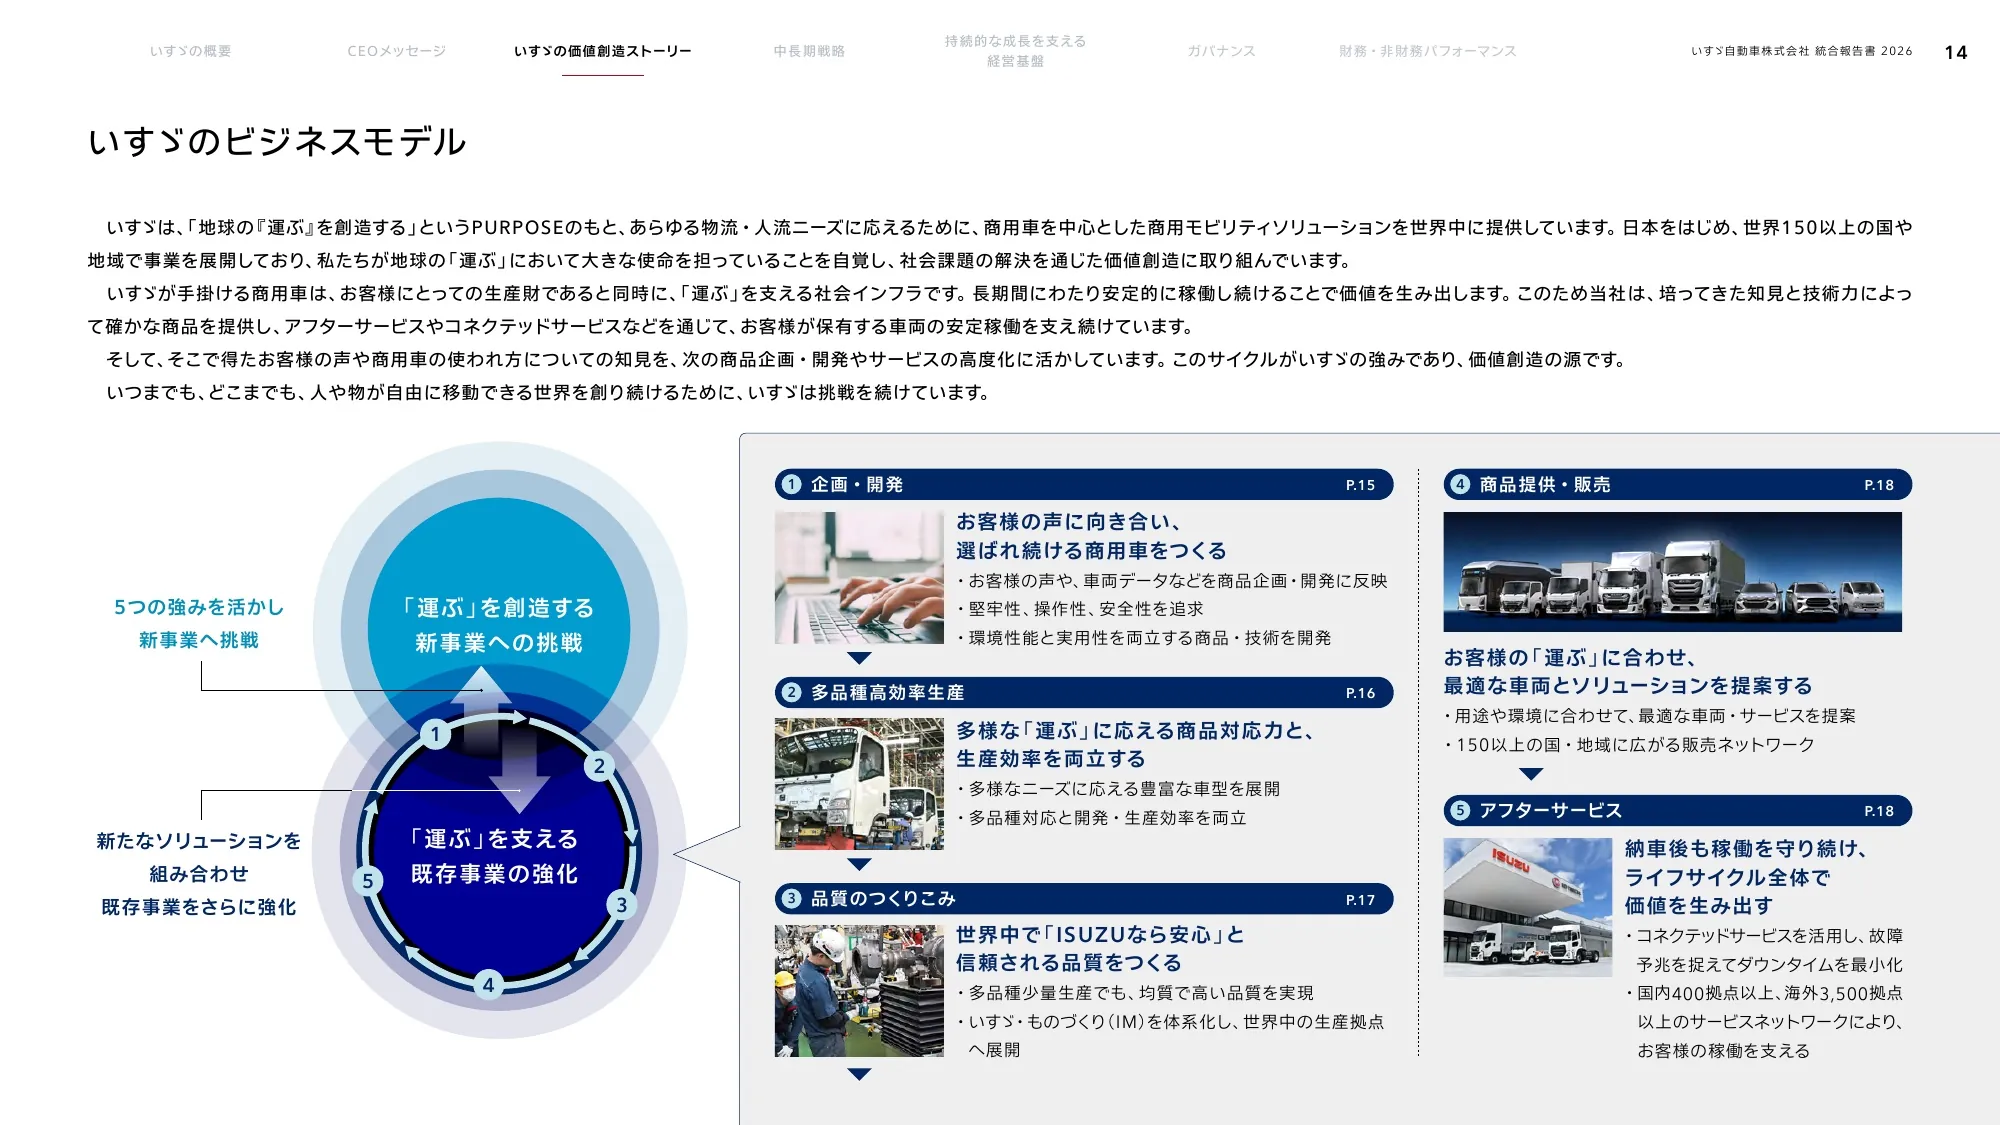Click the number 4 icon beside 商品提供・販売
This screenshot has width=2000, height=1125.
(1460, 484)
